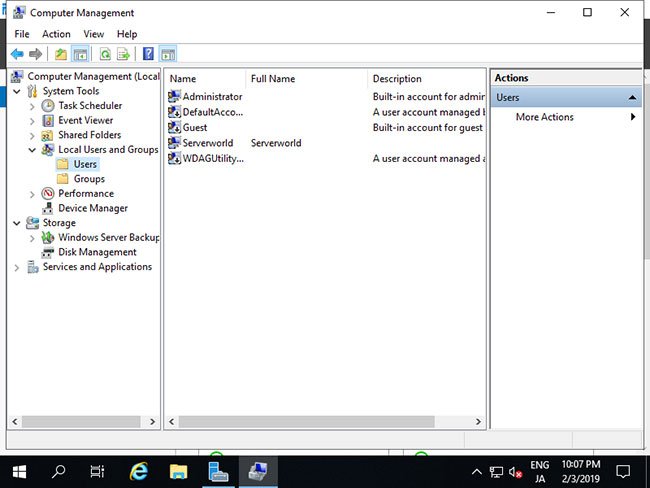Click the tree pane horizontal scrollbar thumb
The image size is (650, 488).
[81, 422]
